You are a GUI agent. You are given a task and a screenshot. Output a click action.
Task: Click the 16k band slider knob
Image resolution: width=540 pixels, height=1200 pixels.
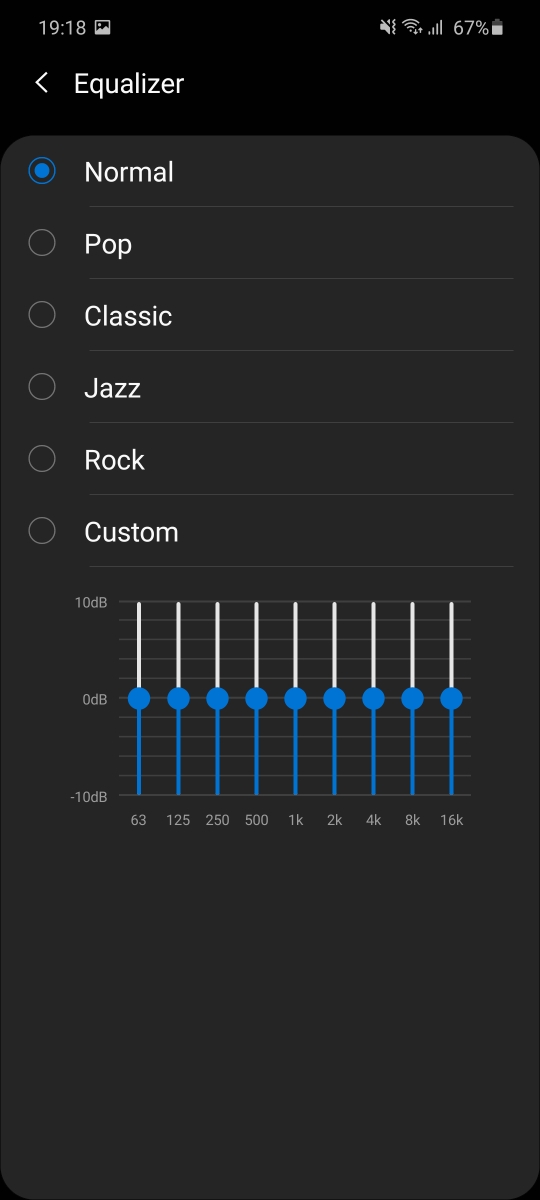(451, 698)
